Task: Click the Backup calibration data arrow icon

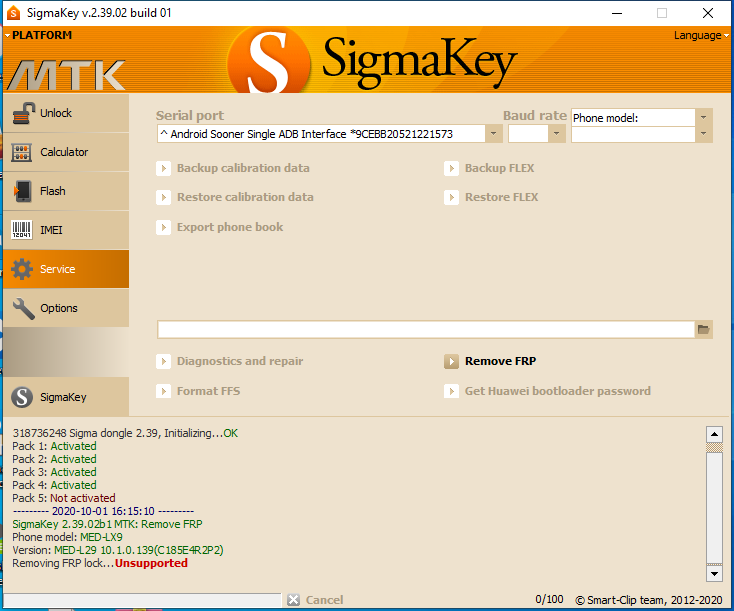Action: [x=163, y=168]
